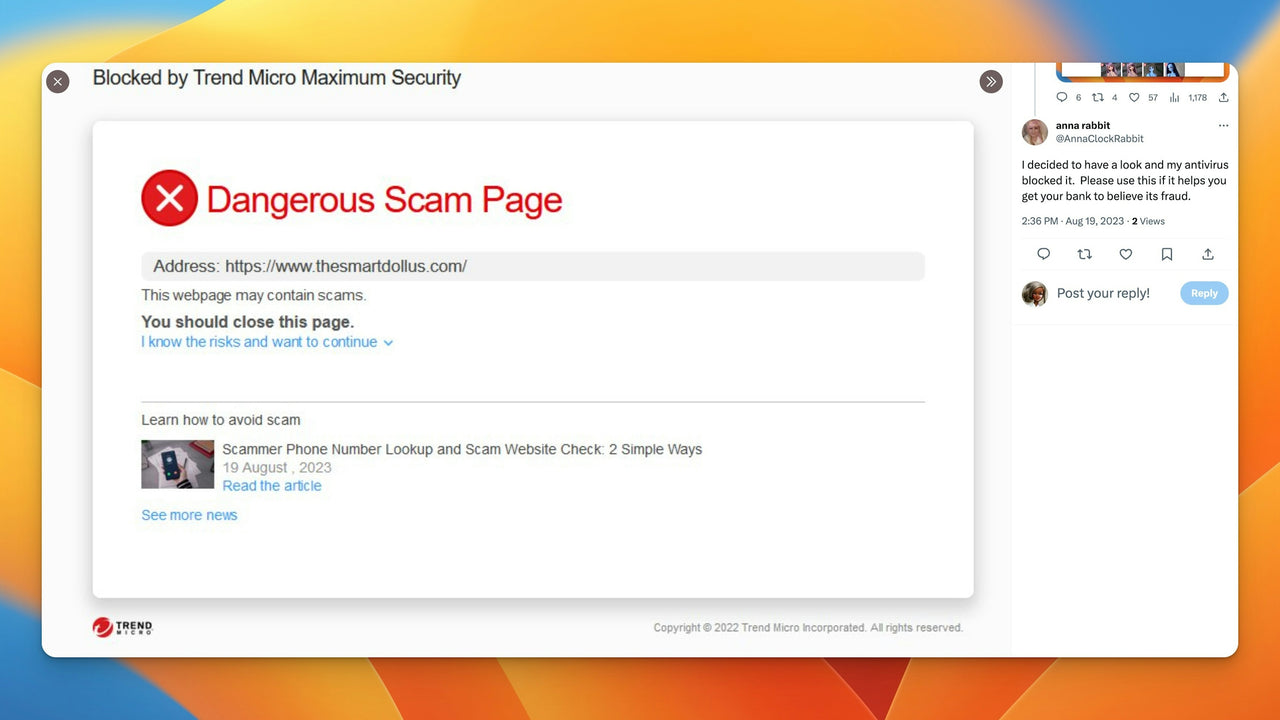
Task: View analytics showing 1,178 views
Action: tap(1187, 98)
